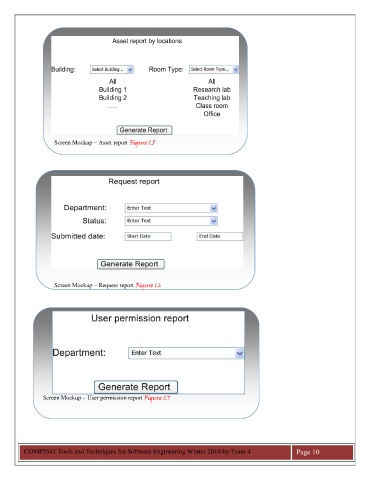370x480 pixels.
Task: Click the red 'Figure 1.5' caption reference
Action: (142, 143)
